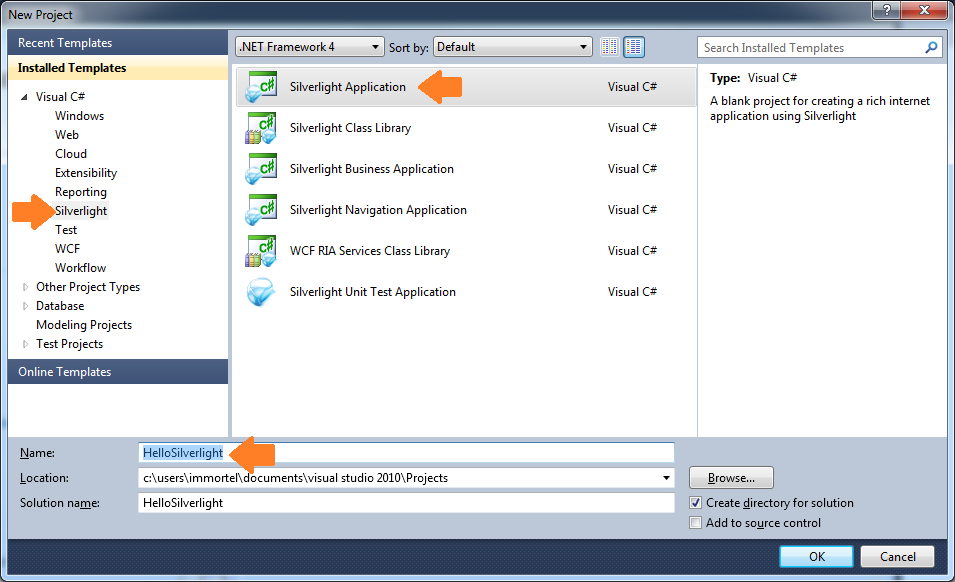Open the Online Templates section
Viewport: 955px width, 582px height.
click(118, 371)
